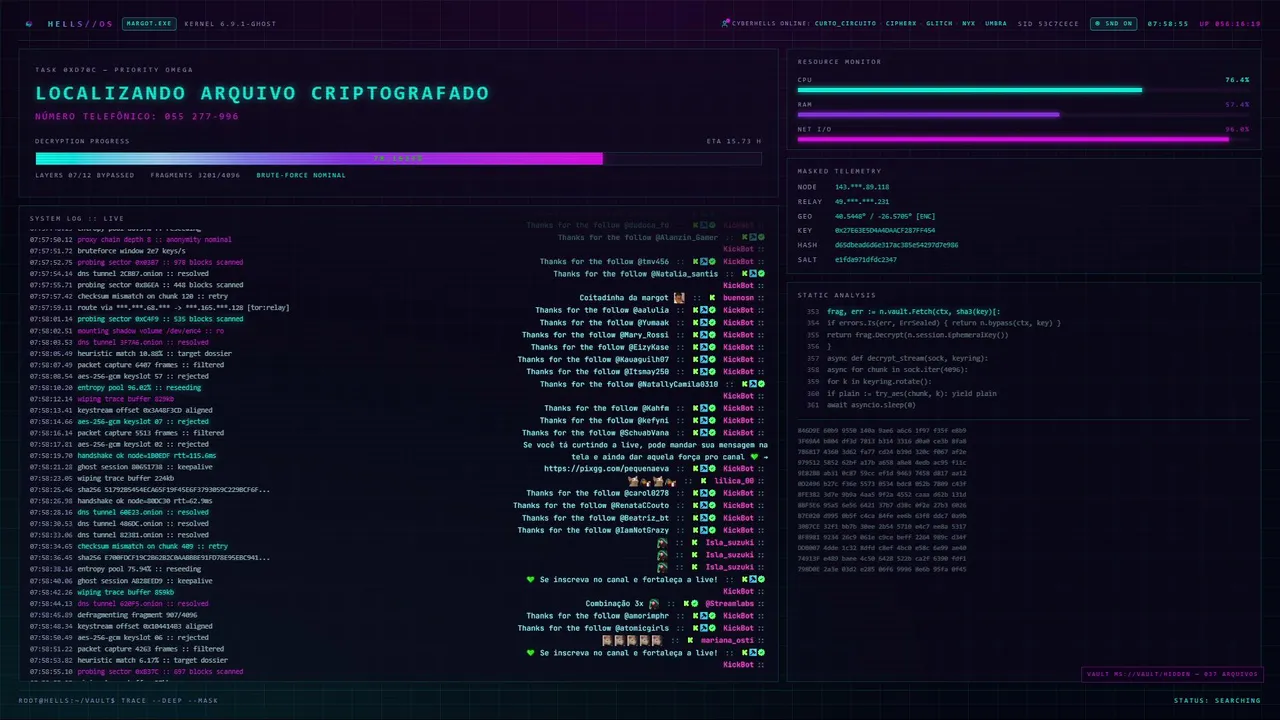Select NYX in online list

pos(968,23)
